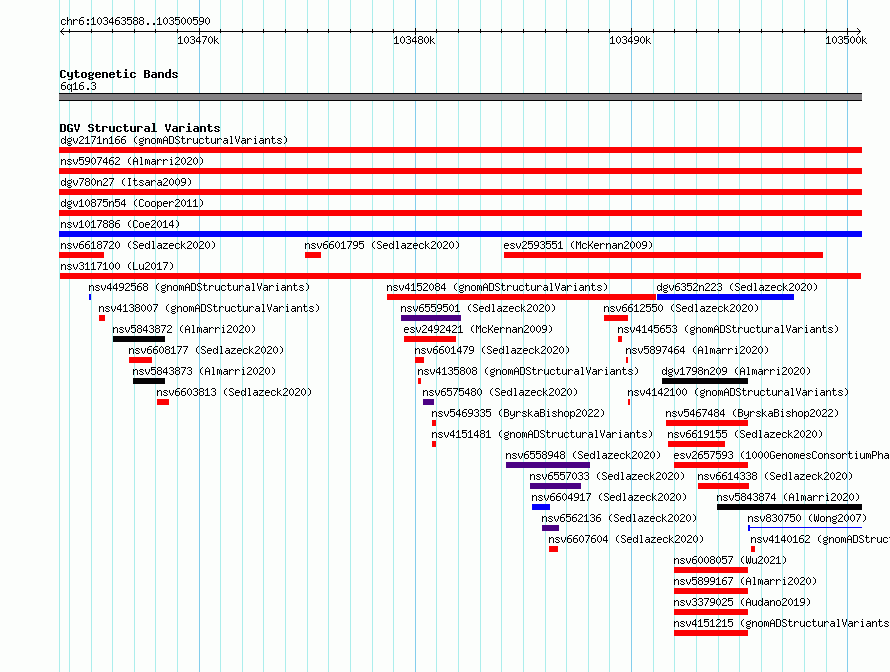890x672 pixels.
Task: Select esv2657593 1000Genomes variant label
Action: click(x=782, y=455)
